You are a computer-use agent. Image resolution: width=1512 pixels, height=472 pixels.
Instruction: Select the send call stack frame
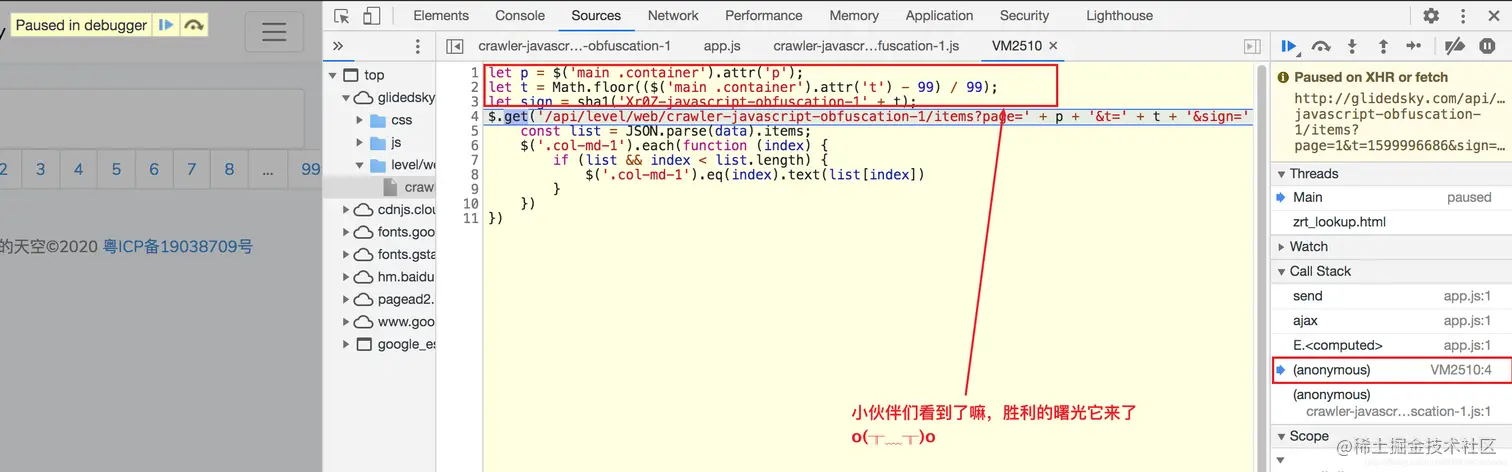(1391, 296)
